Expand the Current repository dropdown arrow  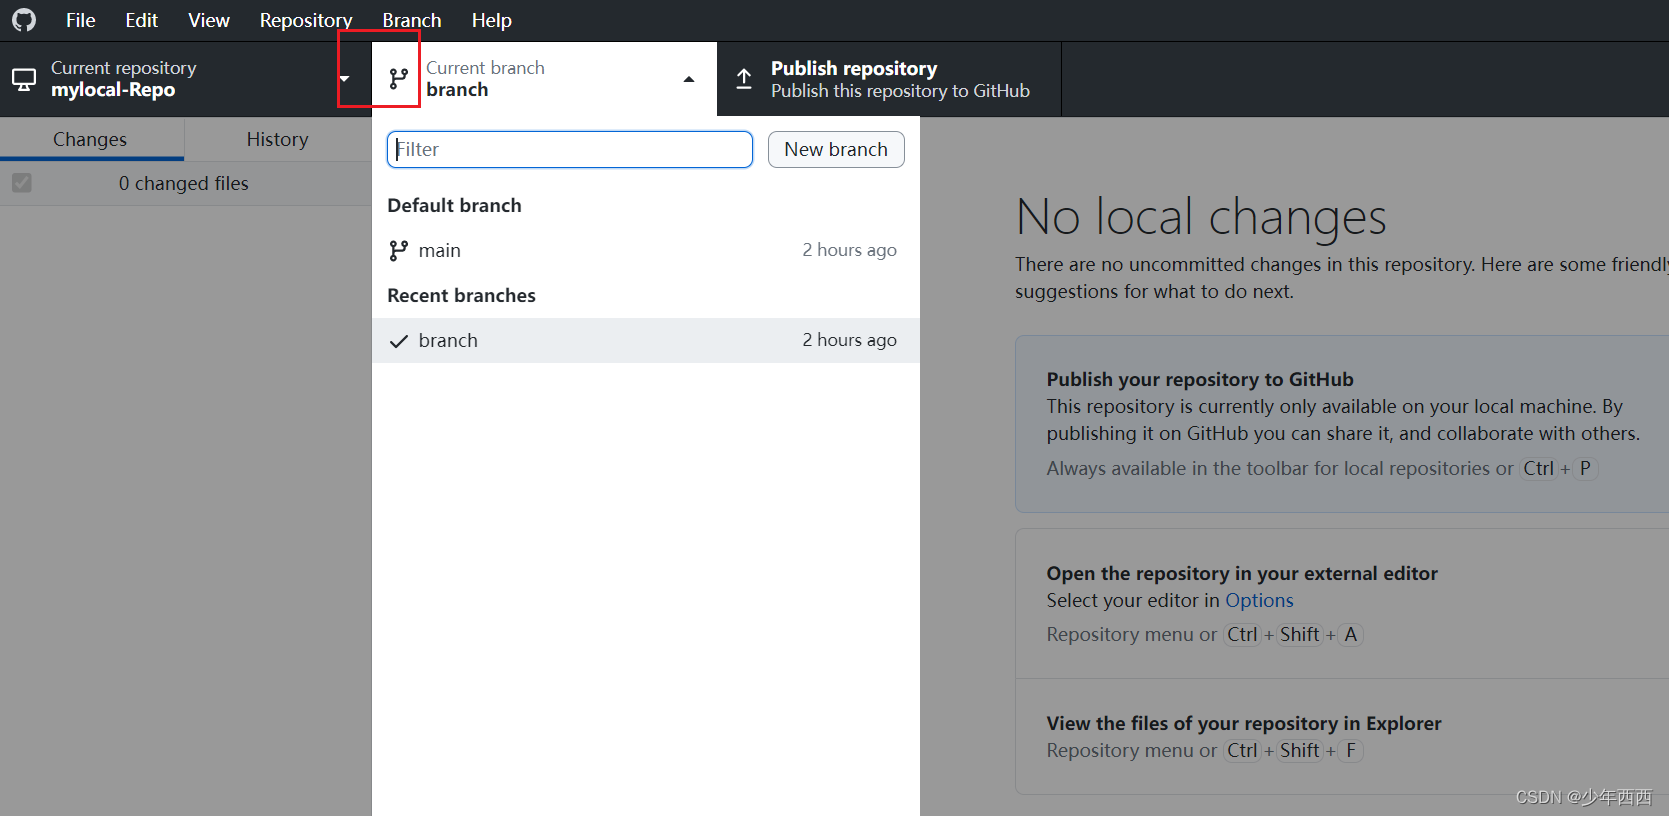click(x=344, y=79)
